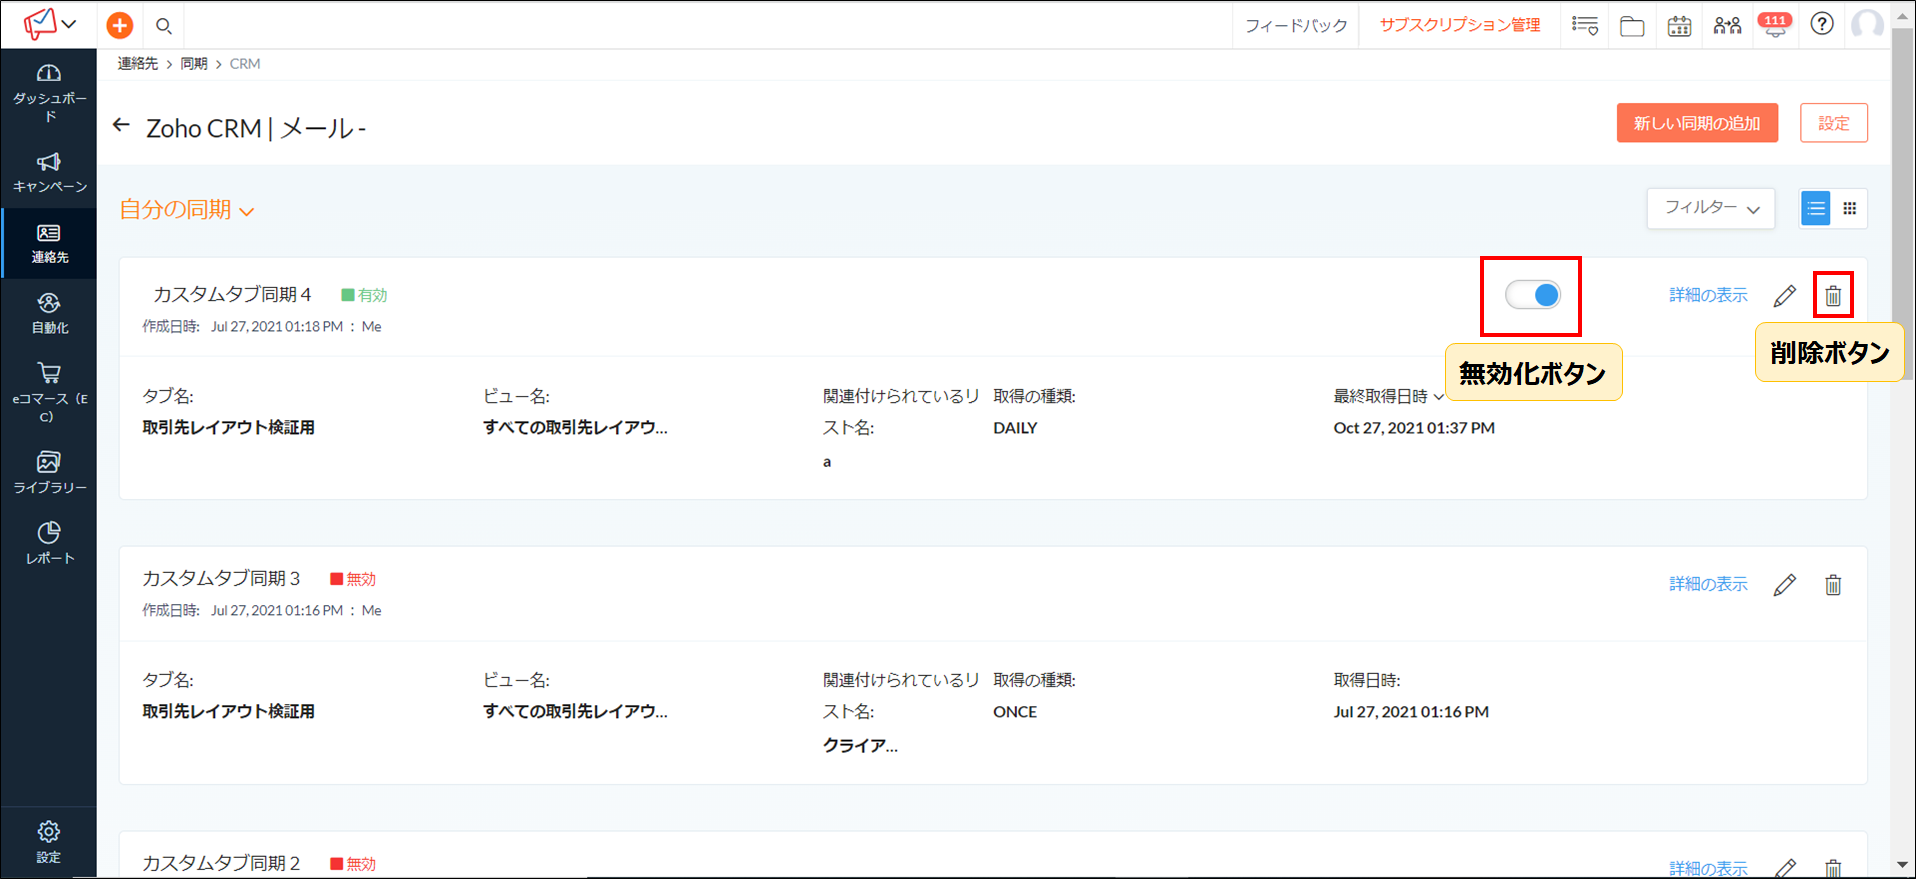Open the フィルター dropdown
The image size is (1916, 879).
point(1711,208)
